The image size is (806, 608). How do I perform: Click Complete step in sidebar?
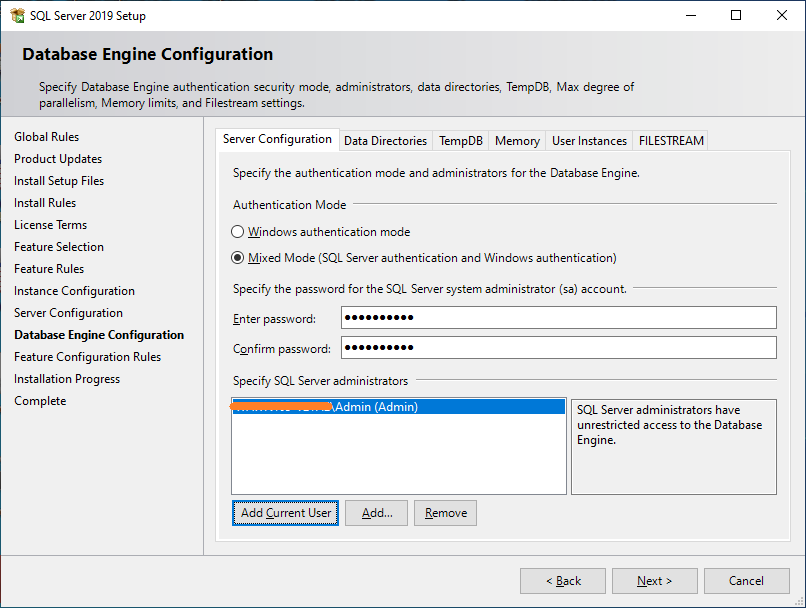pyautogui.click(x=40, y=401)
